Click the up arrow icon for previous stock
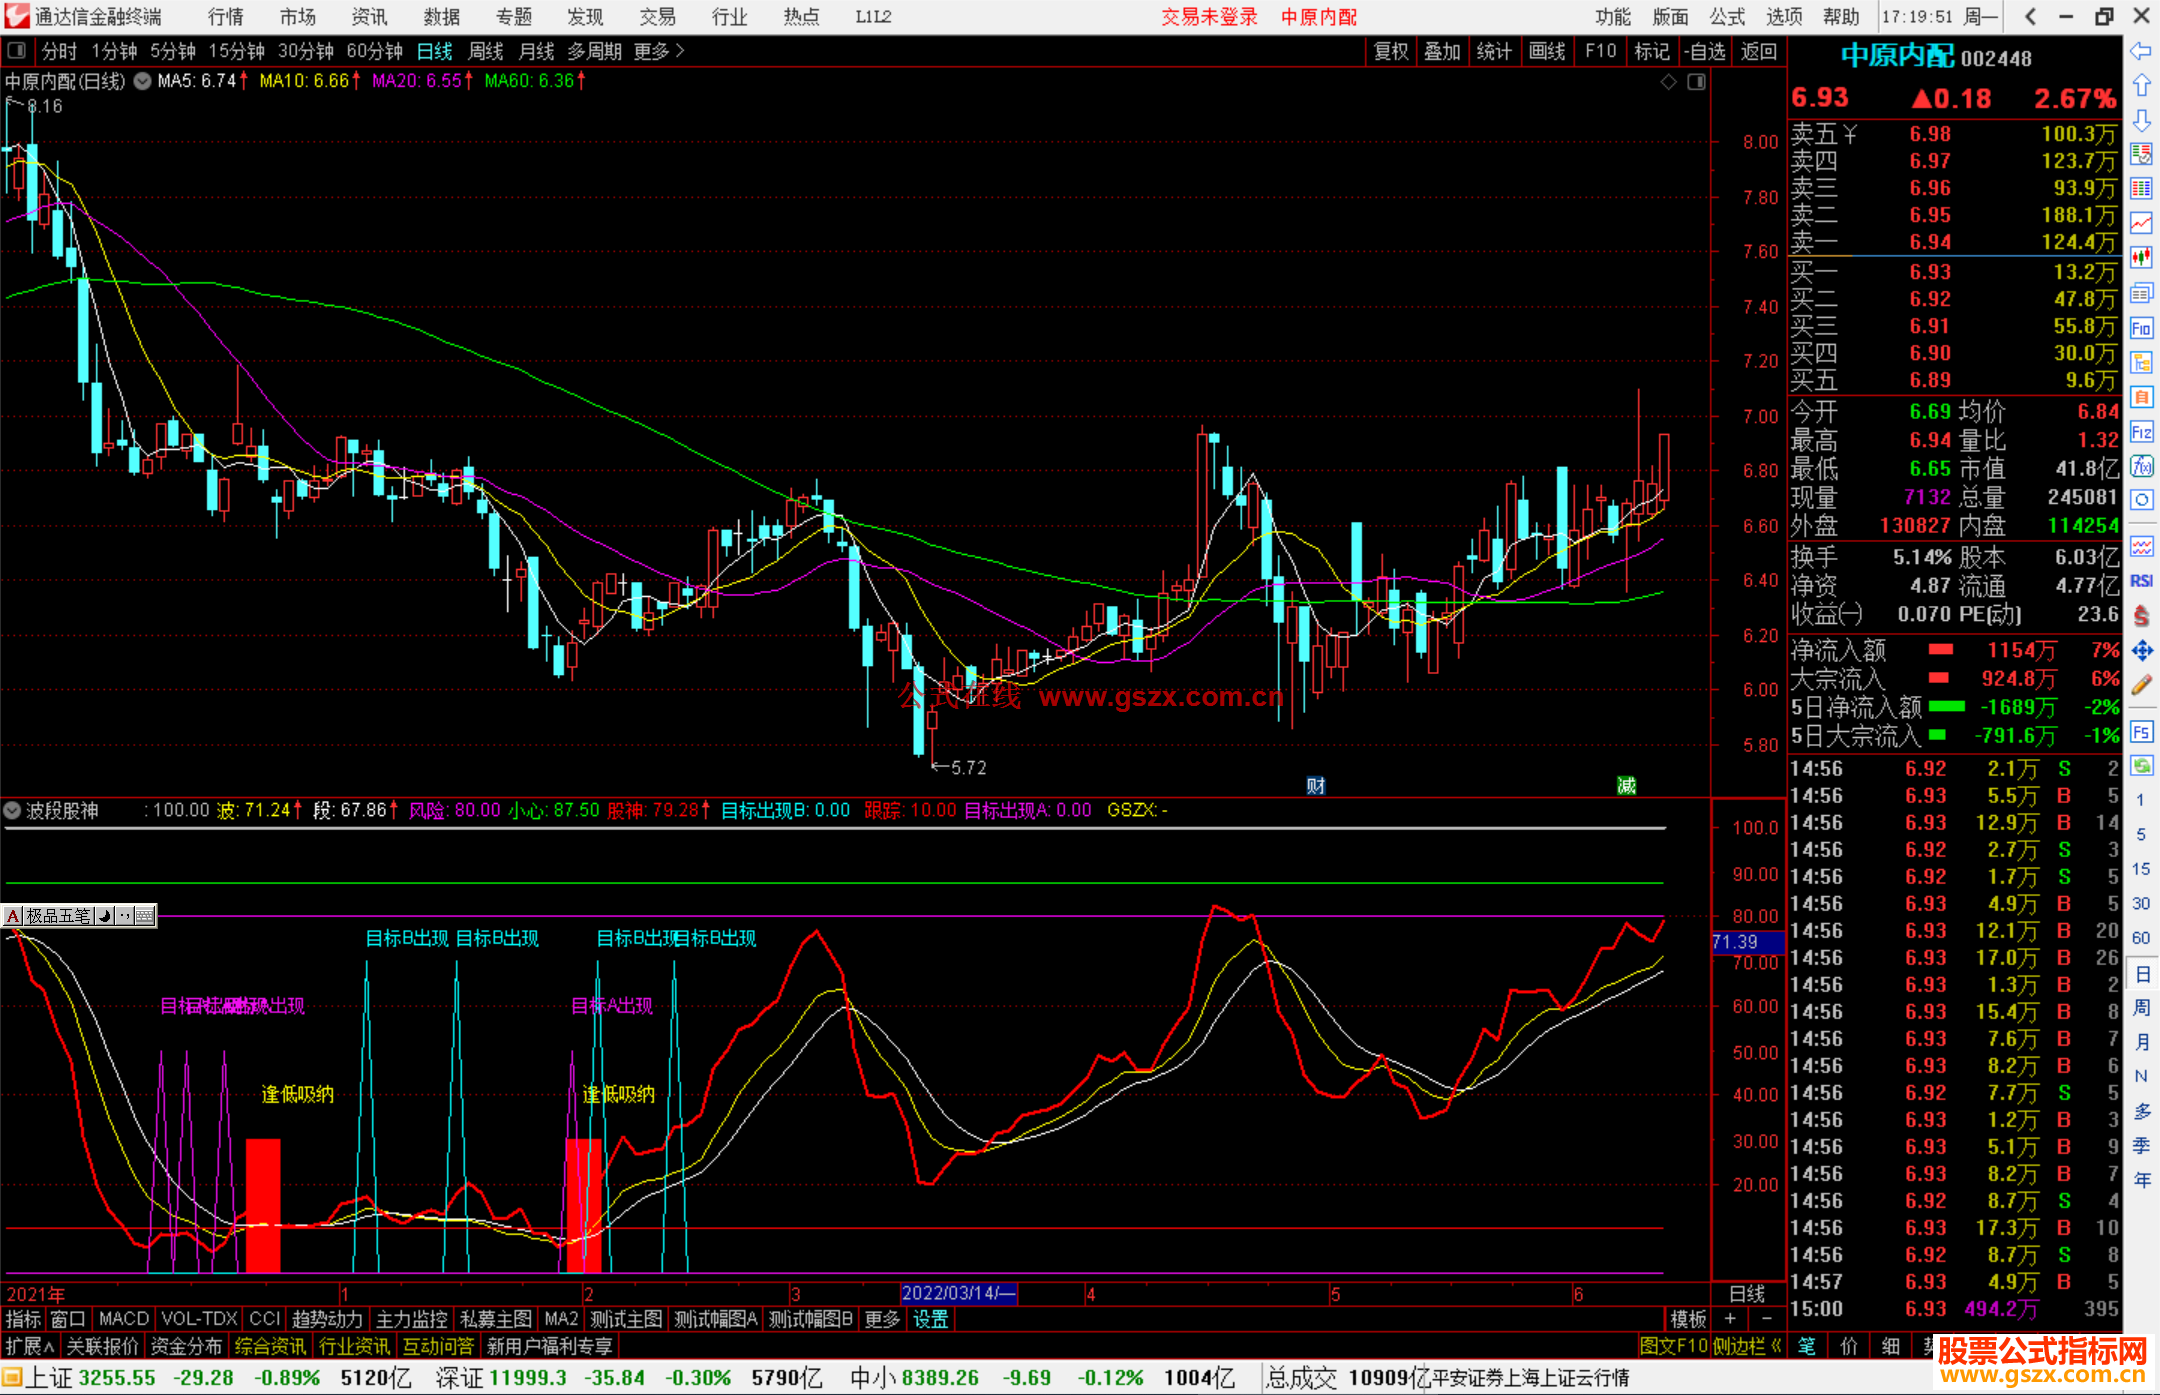Image resolution: width=2160 pixels, height=1395 pixels. (x=2141, y=86)
